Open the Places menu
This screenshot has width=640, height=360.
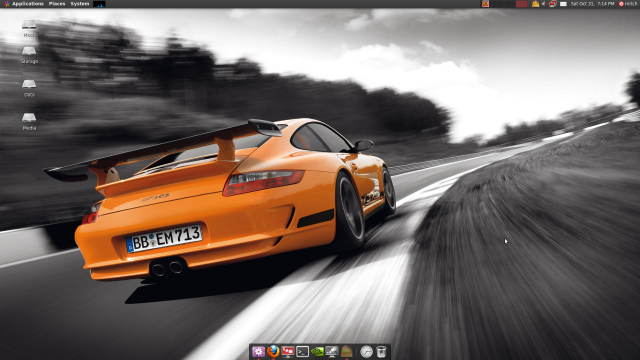pos(57,4)
